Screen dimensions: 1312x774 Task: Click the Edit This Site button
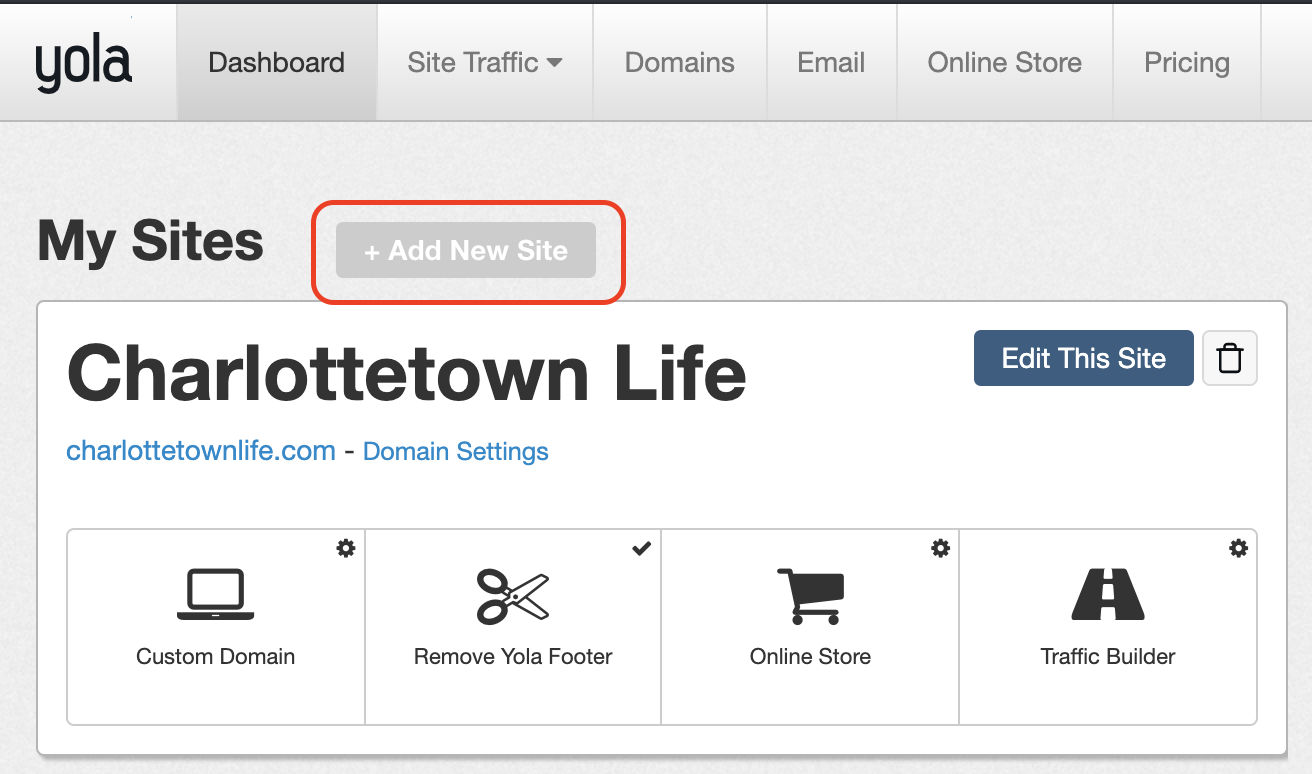click(x=1084, y=358)
